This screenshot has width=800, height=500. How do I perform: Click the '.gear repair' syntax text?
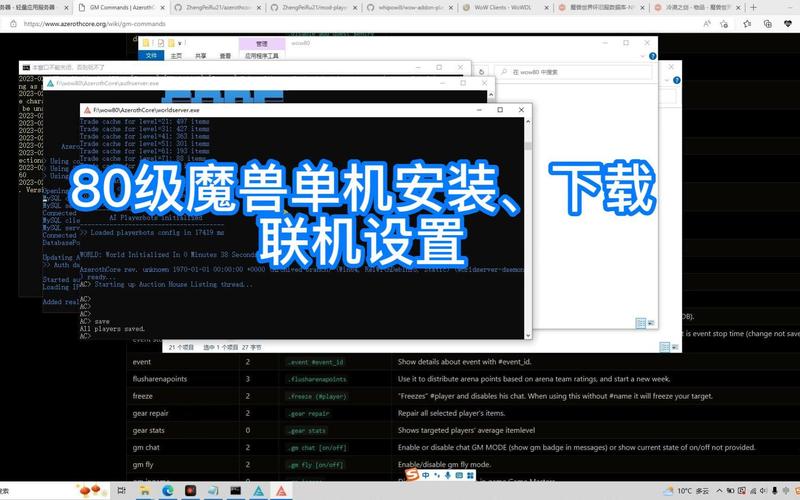tap(308, 414)
